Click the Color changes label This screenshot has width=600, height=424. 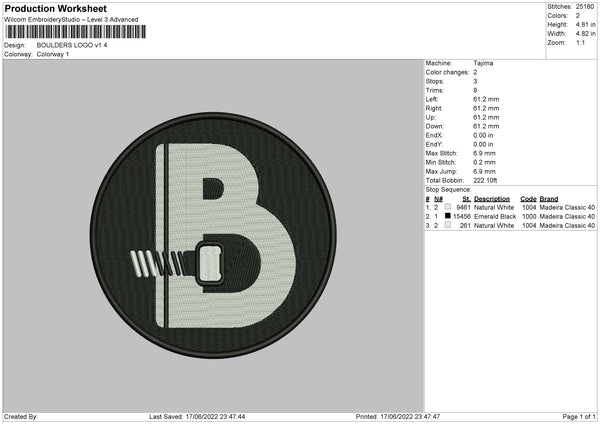point(447,72)
